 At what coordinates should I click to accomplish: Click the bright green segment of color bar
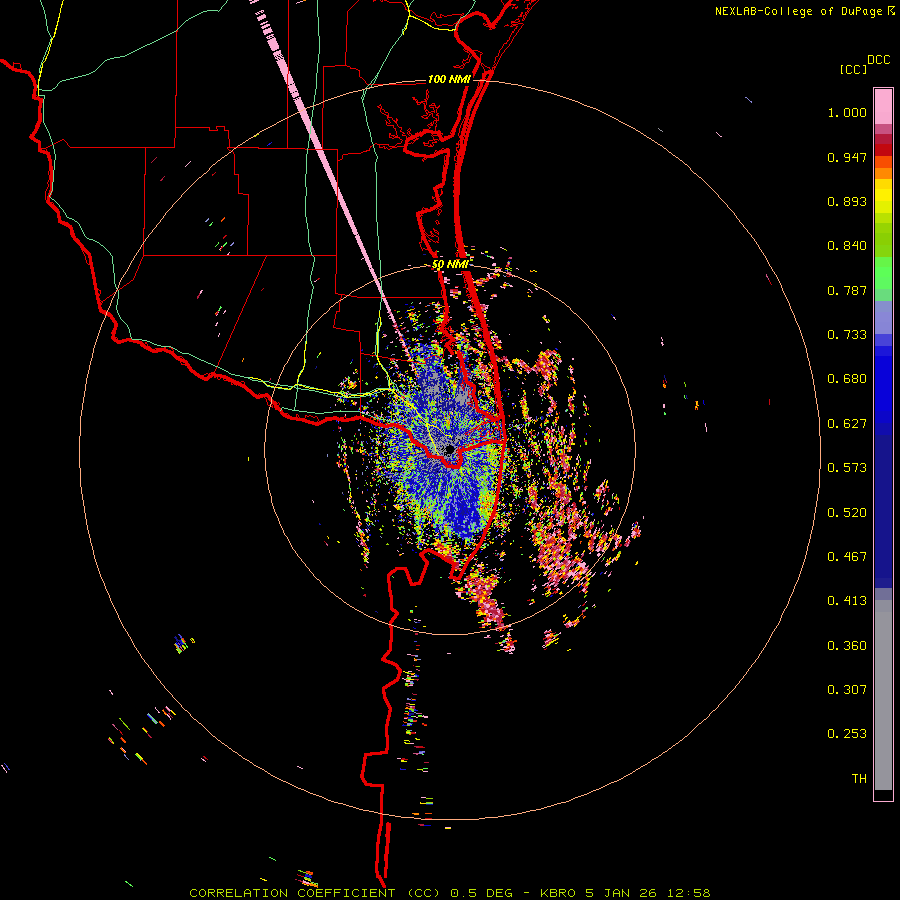point(883,273)
